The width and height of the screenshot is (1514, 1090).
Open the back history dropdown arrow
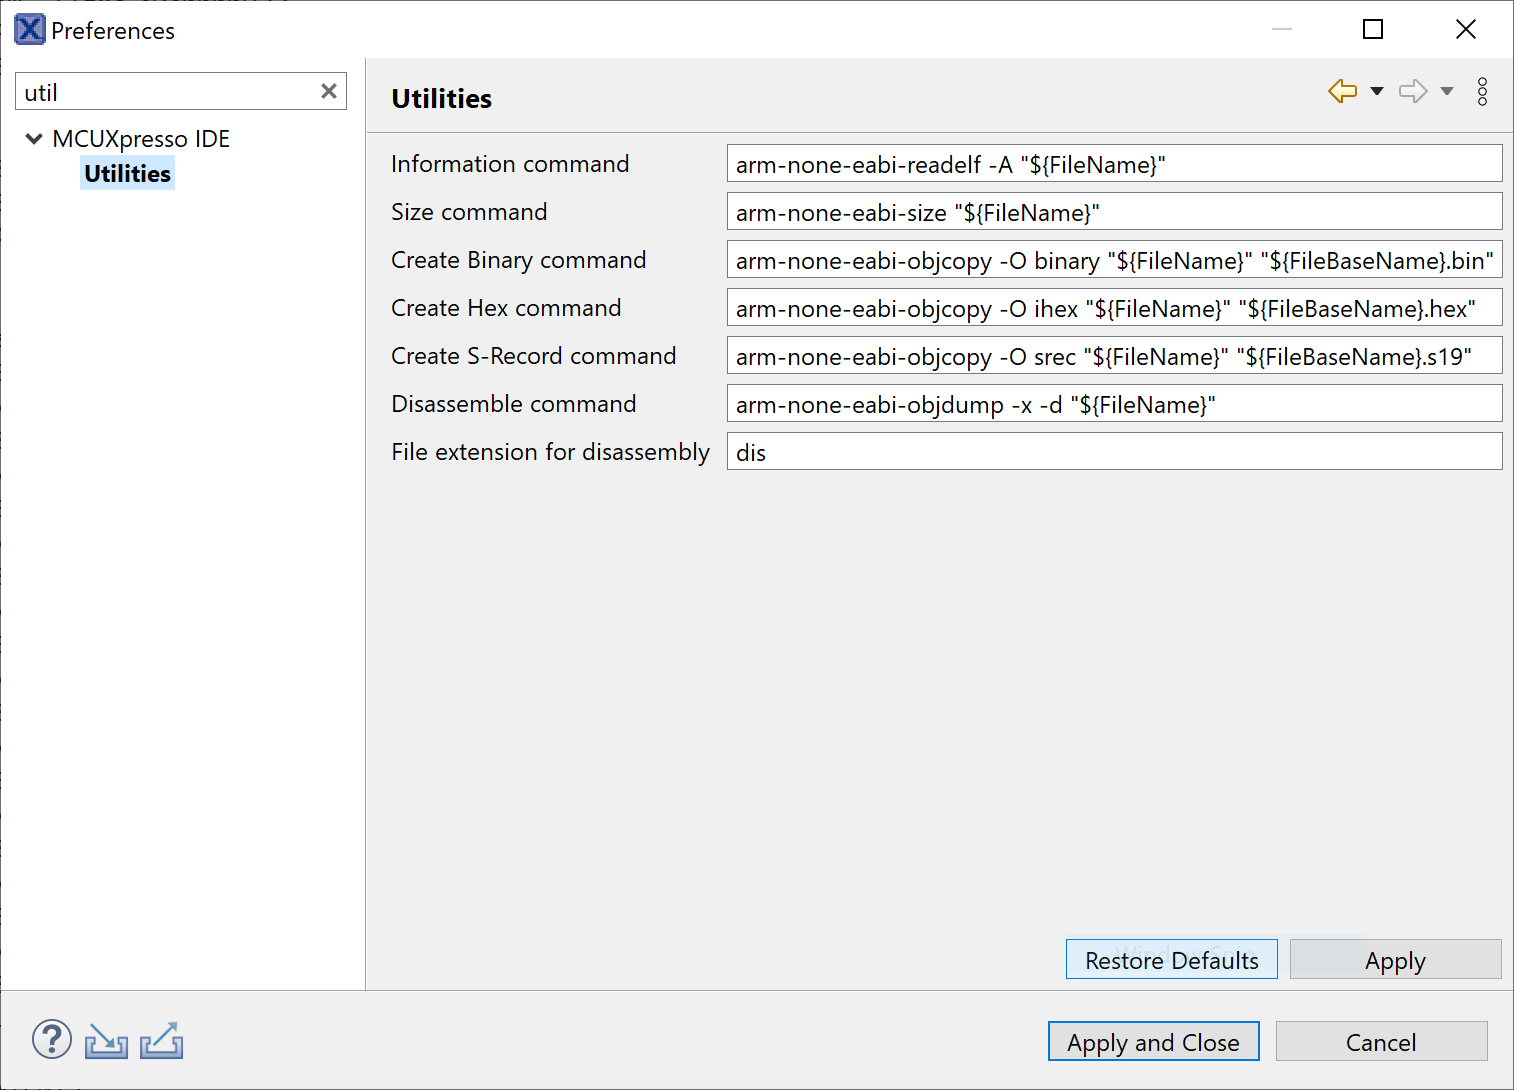[x=1377, y=91]
